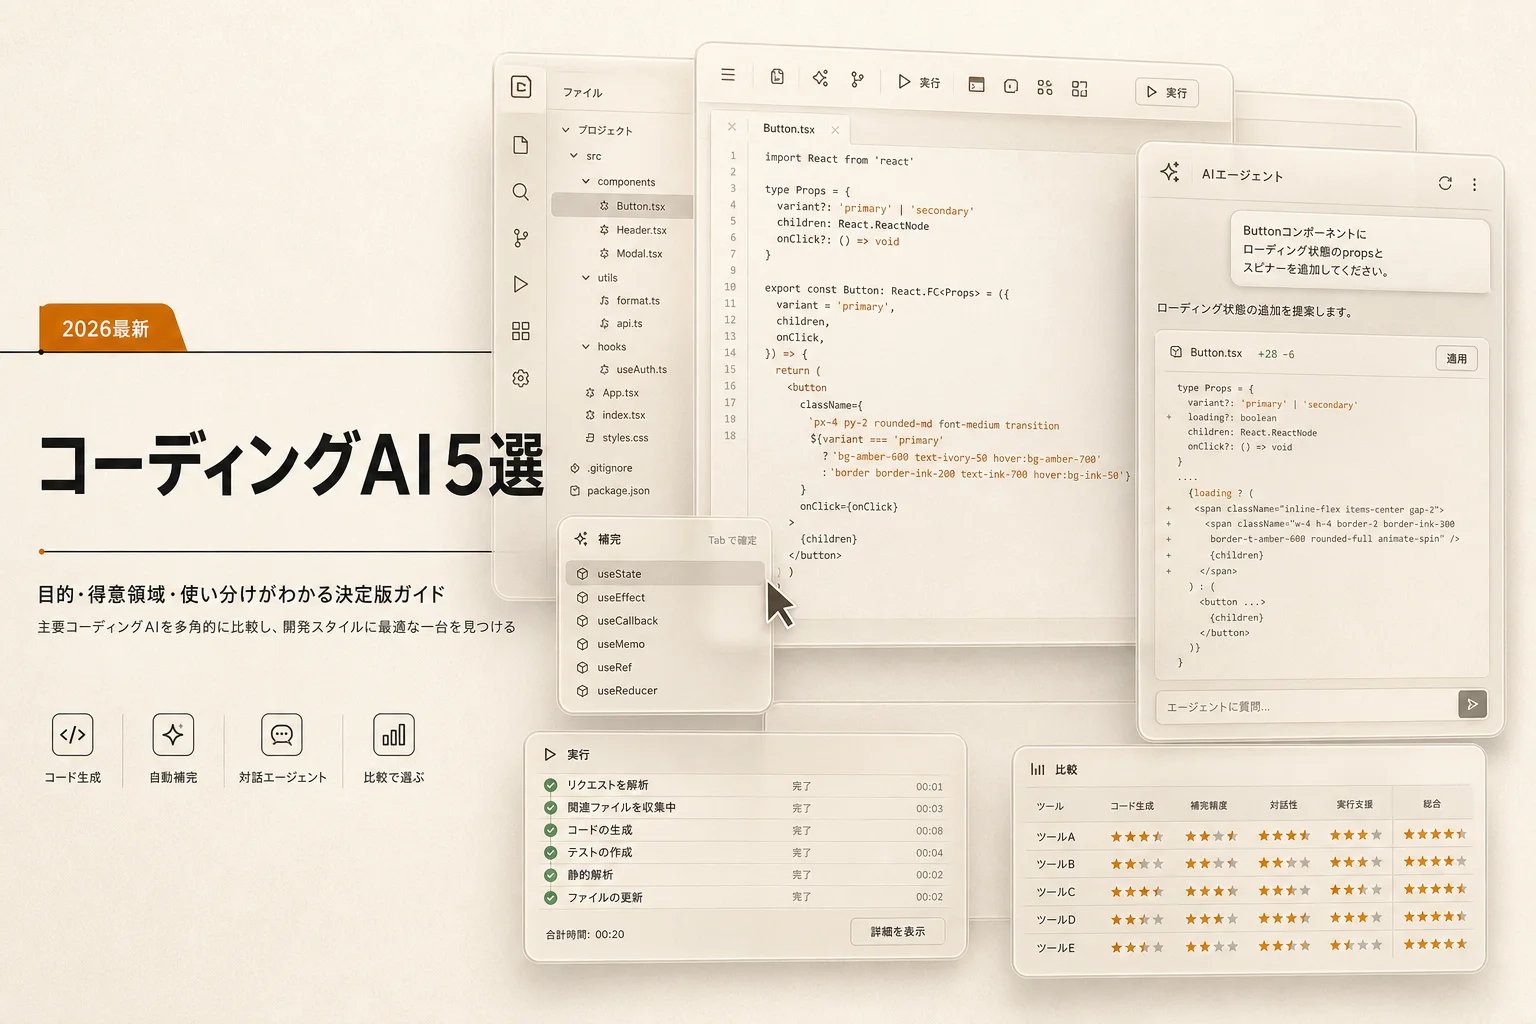Image resolution: width=1536 pixels, height=1024 pixels.
Task: Choose useReducer from the completion list
Action: tap(665, 691)
